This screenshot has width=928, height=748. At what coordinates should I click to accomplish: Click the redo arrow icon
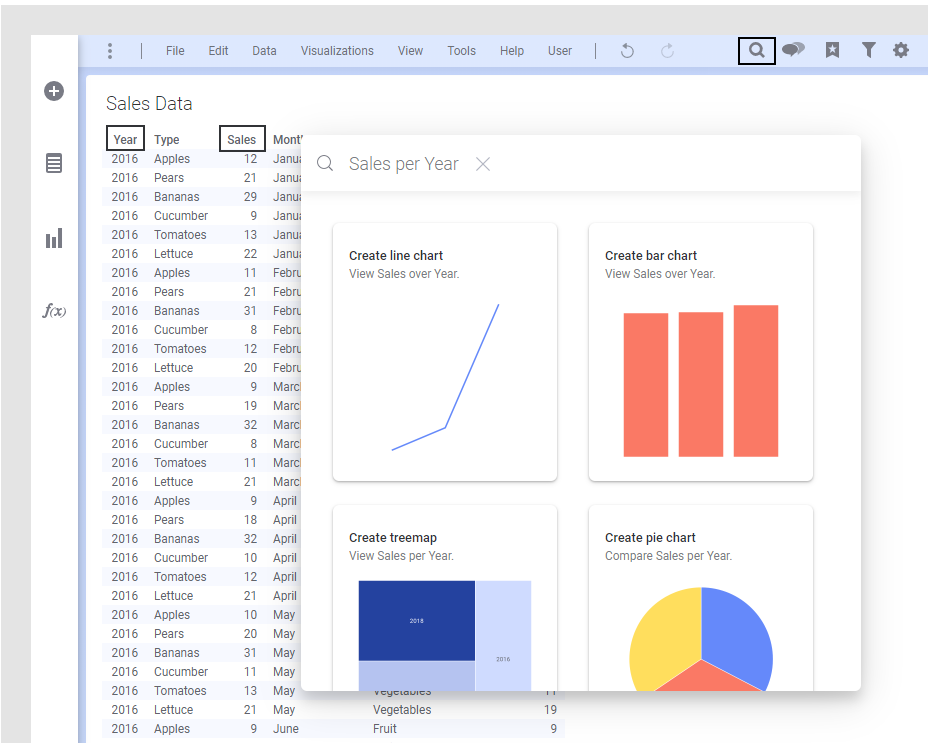[x=667, y=51]
